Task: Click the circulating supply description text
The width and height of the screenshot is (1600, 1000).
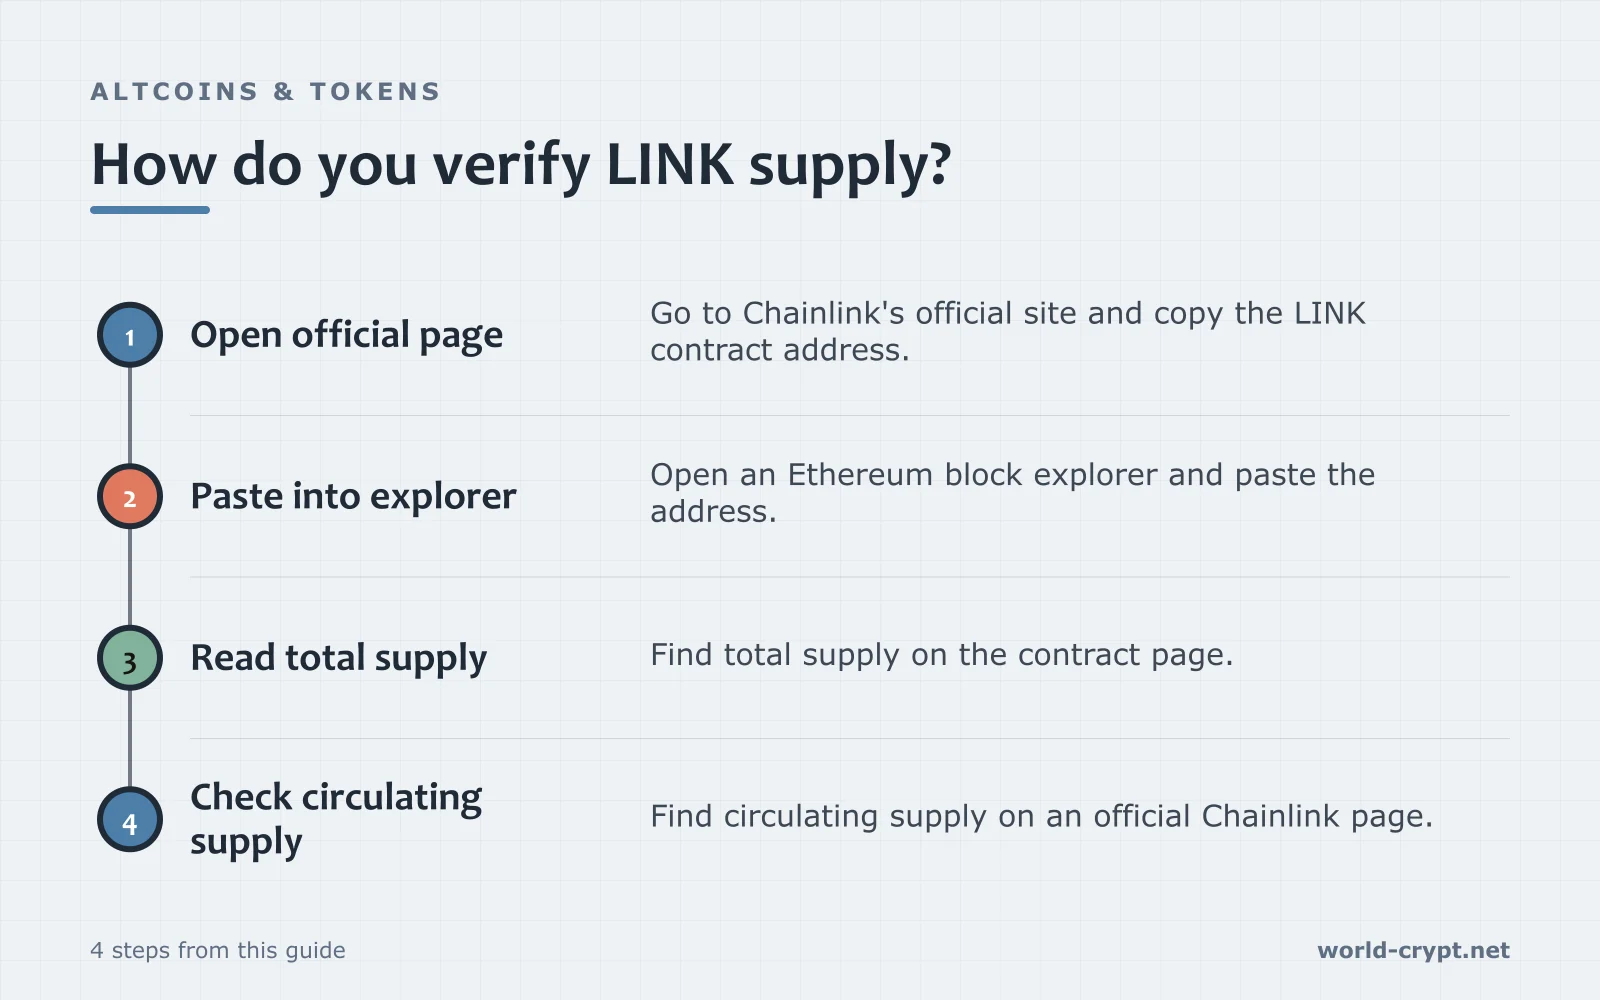Action: 1041,817
